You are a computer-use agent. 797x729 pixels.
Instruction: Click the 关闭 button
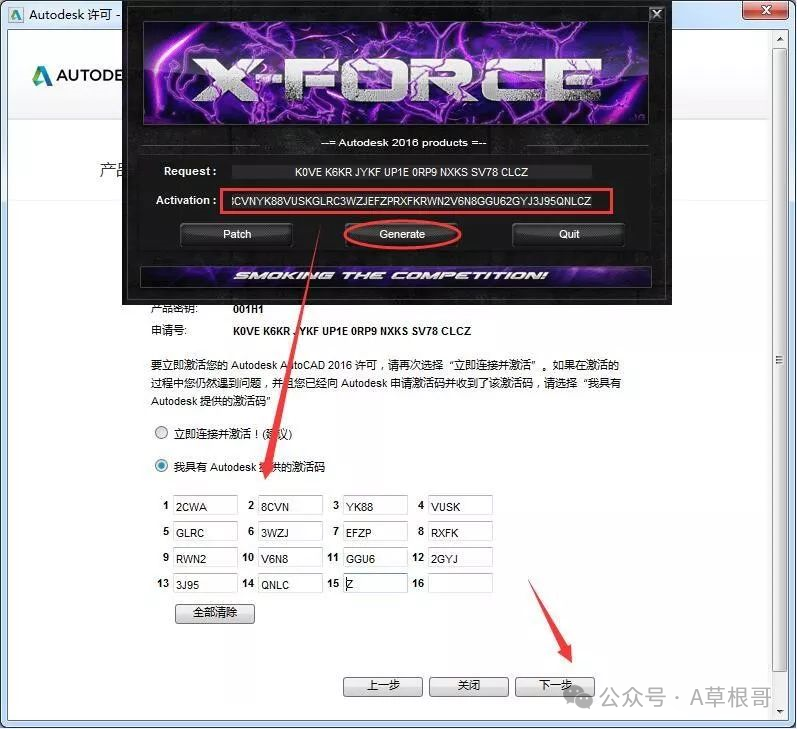coord(468,686)
